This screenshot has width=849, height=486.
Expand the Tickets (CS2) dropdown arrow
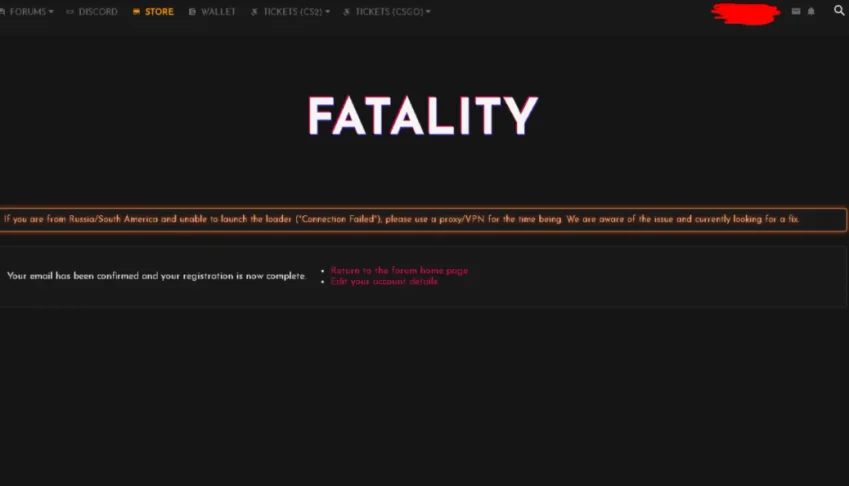coord(327,12)
